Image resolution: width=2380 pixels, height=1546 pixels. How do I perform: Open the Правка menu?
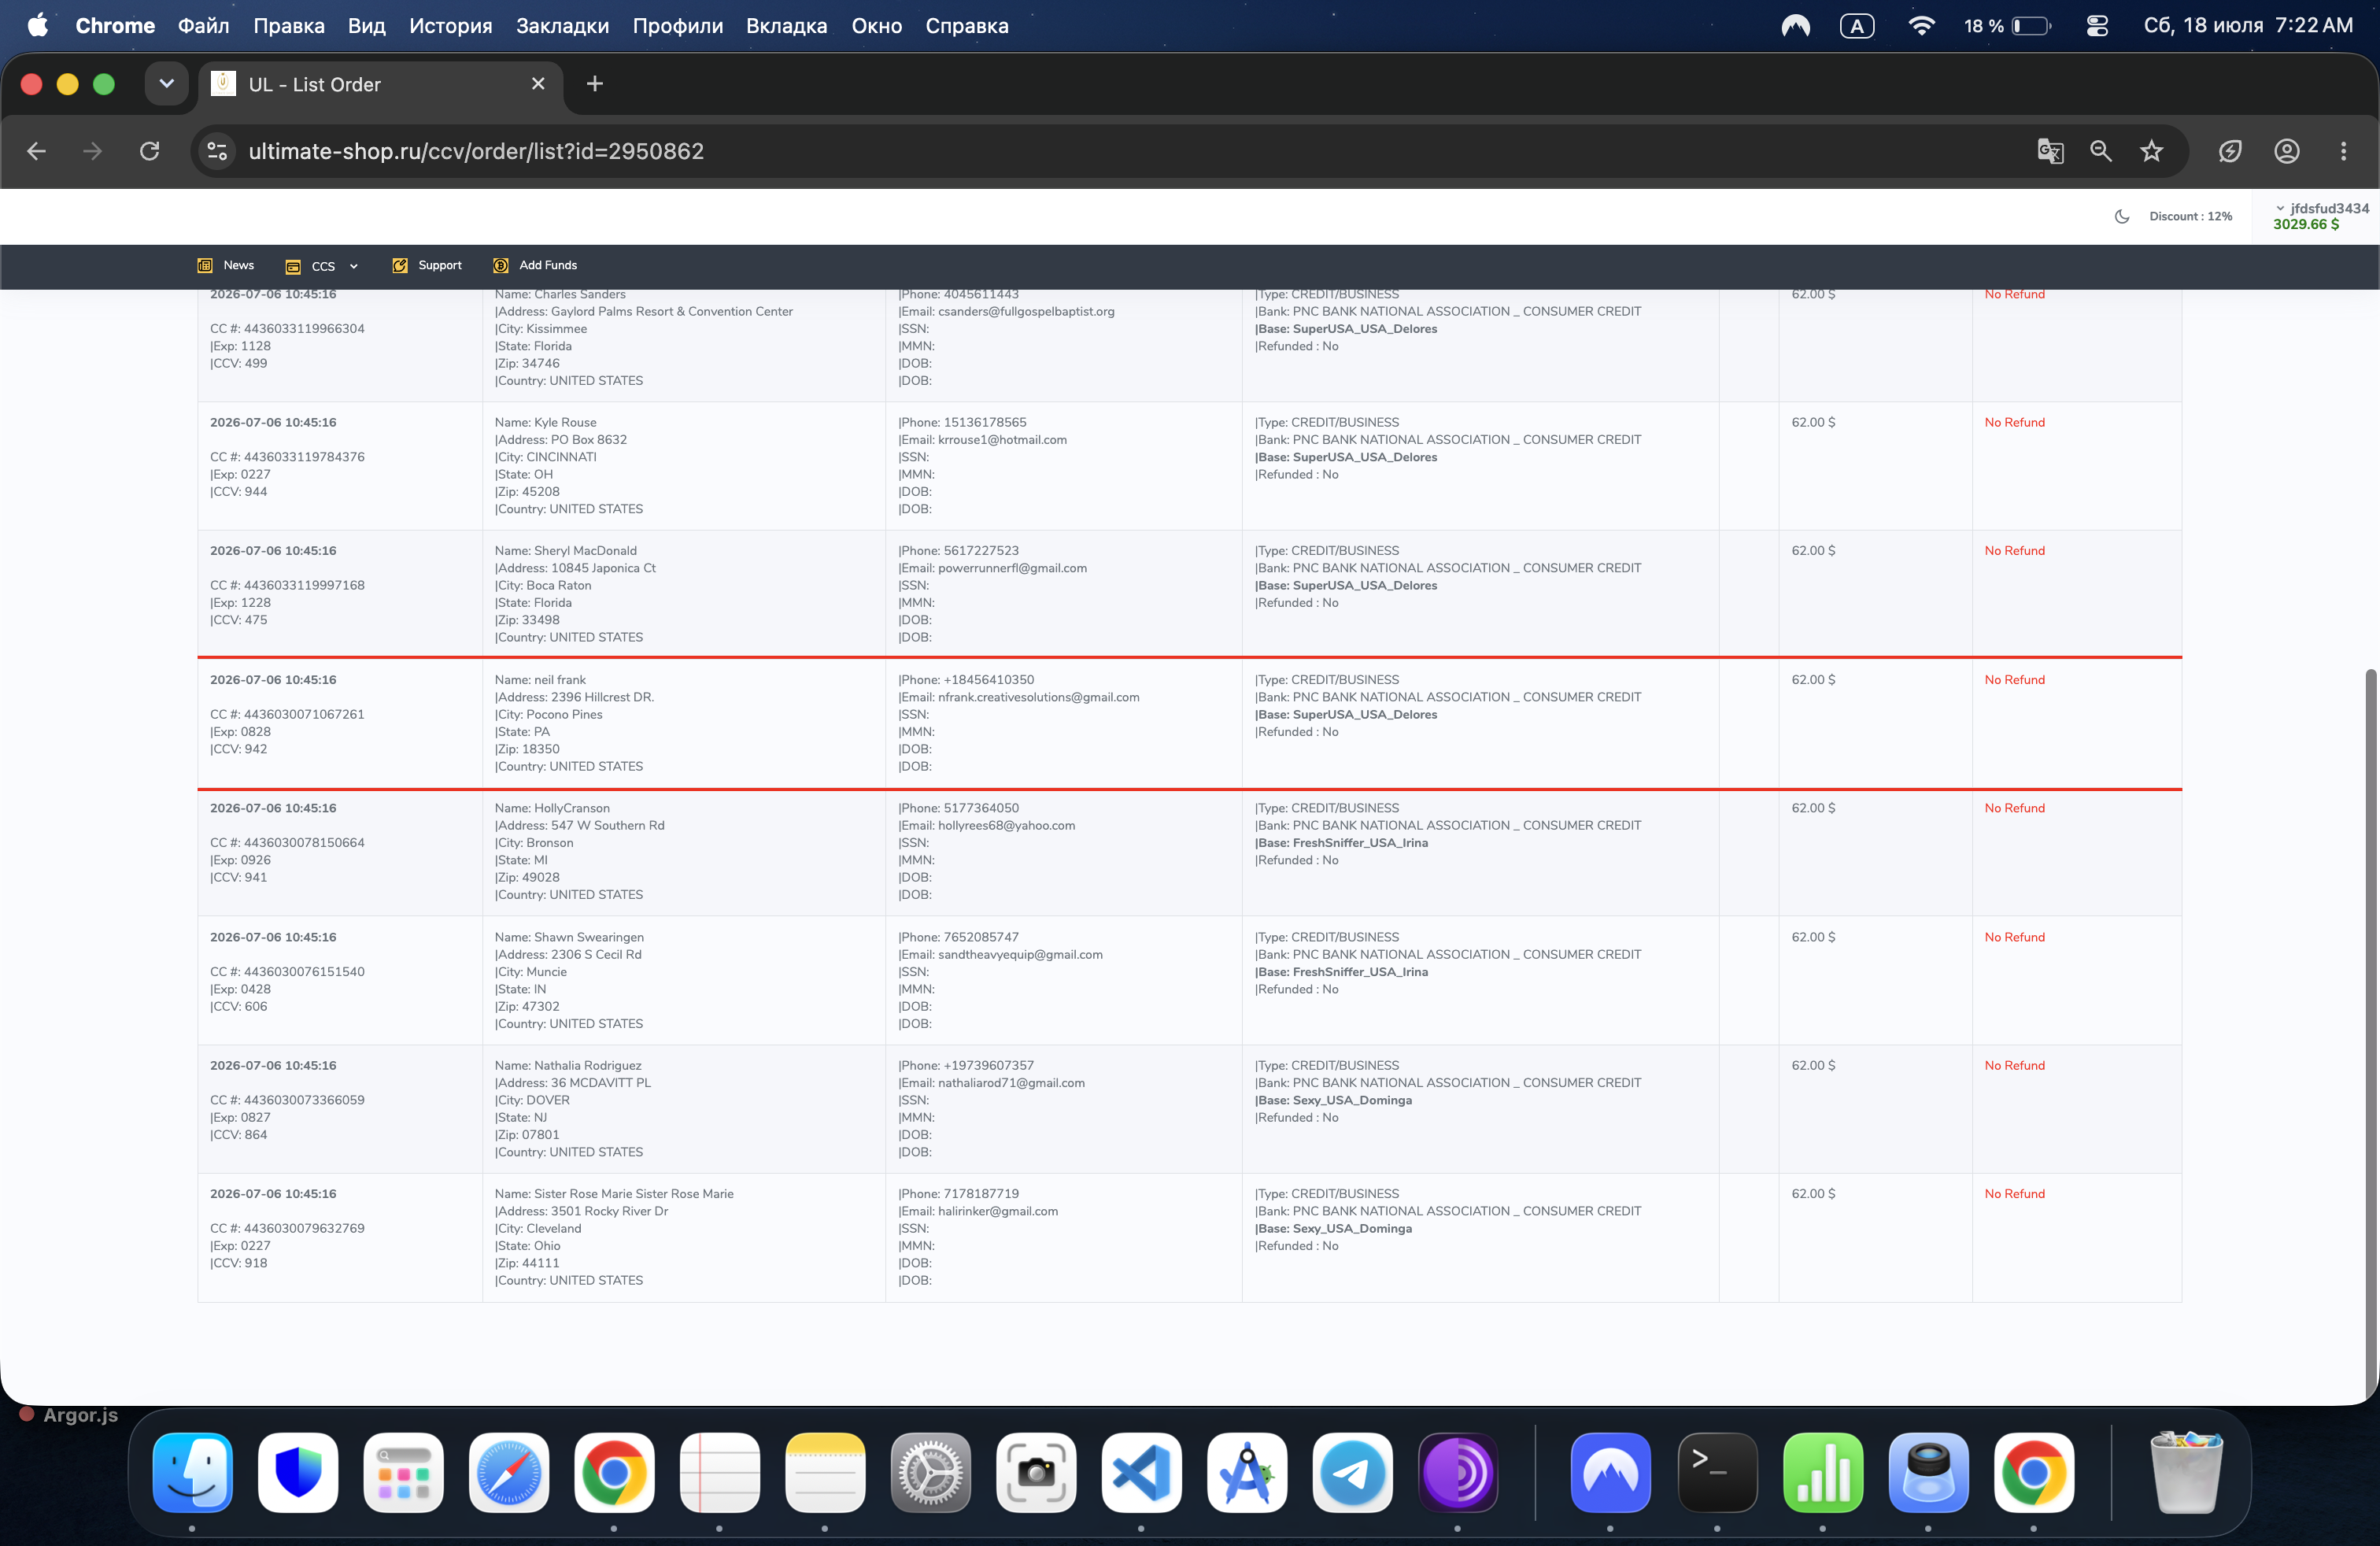coord(289,26)
